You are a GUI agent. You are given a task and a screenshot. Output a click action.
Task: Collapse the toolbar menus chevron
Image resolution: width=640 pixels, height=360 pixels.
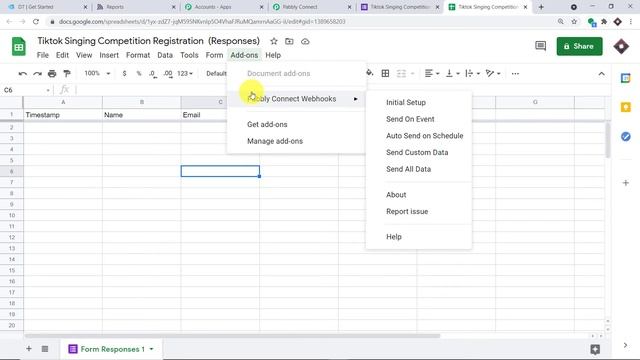tap(601, 74)
